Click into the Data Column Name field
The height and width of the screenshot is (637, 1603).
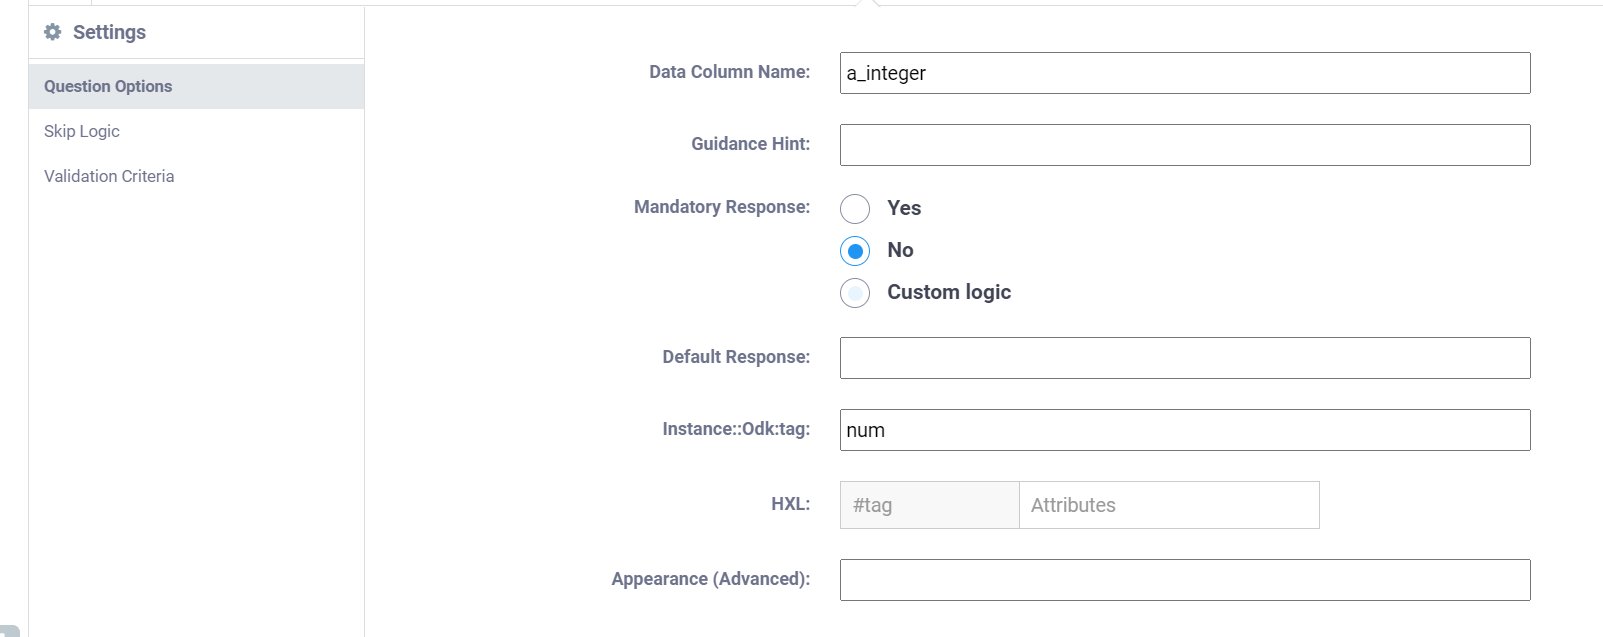click(1185, 73)
